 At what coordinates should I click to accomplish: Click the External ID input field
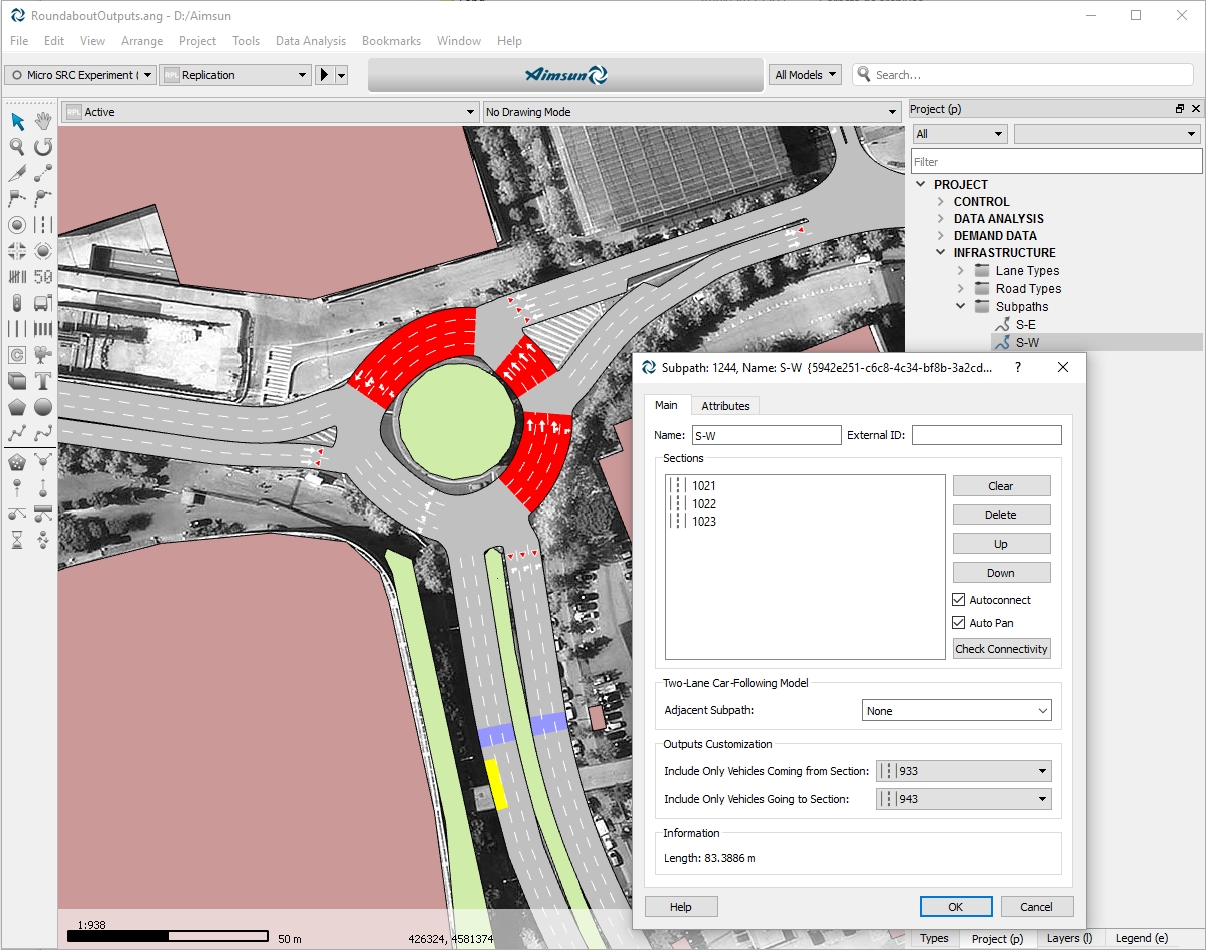pos(986,435)
